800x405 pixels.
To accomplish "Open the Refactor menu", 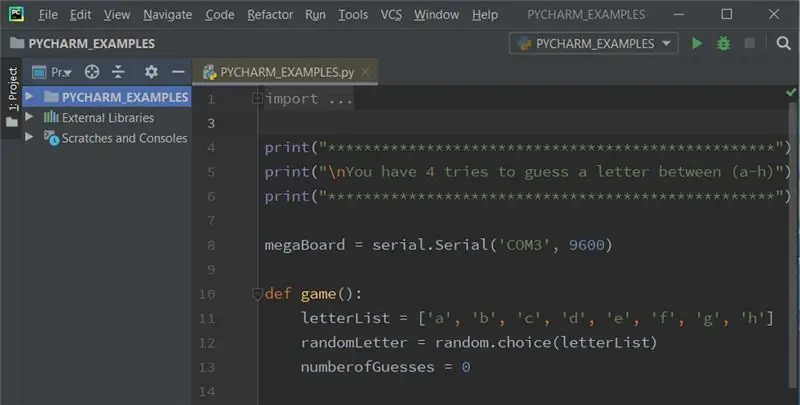I will click(x=270, y=15).
